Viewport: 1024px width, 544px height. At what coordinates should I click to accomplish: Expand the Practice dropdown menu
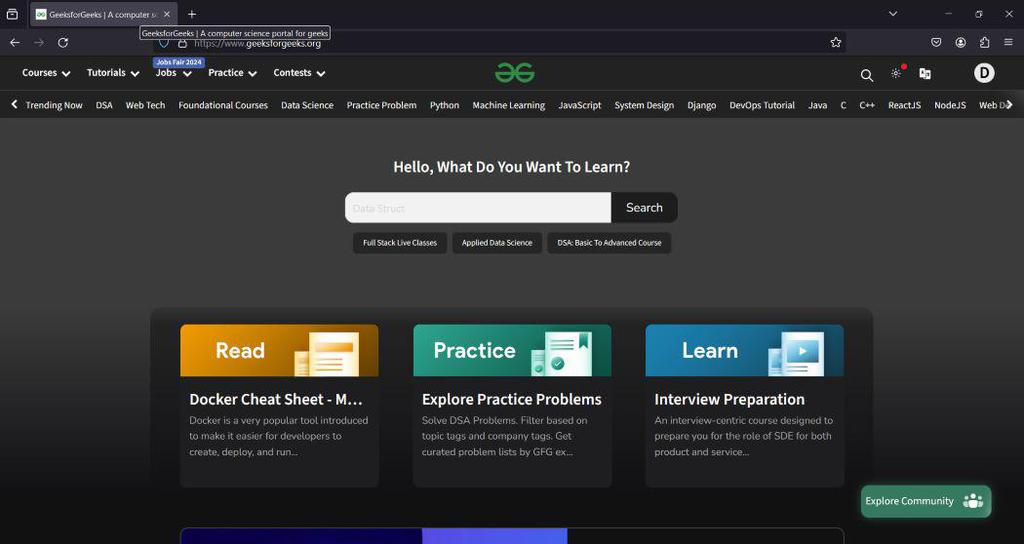click(232, 72)
